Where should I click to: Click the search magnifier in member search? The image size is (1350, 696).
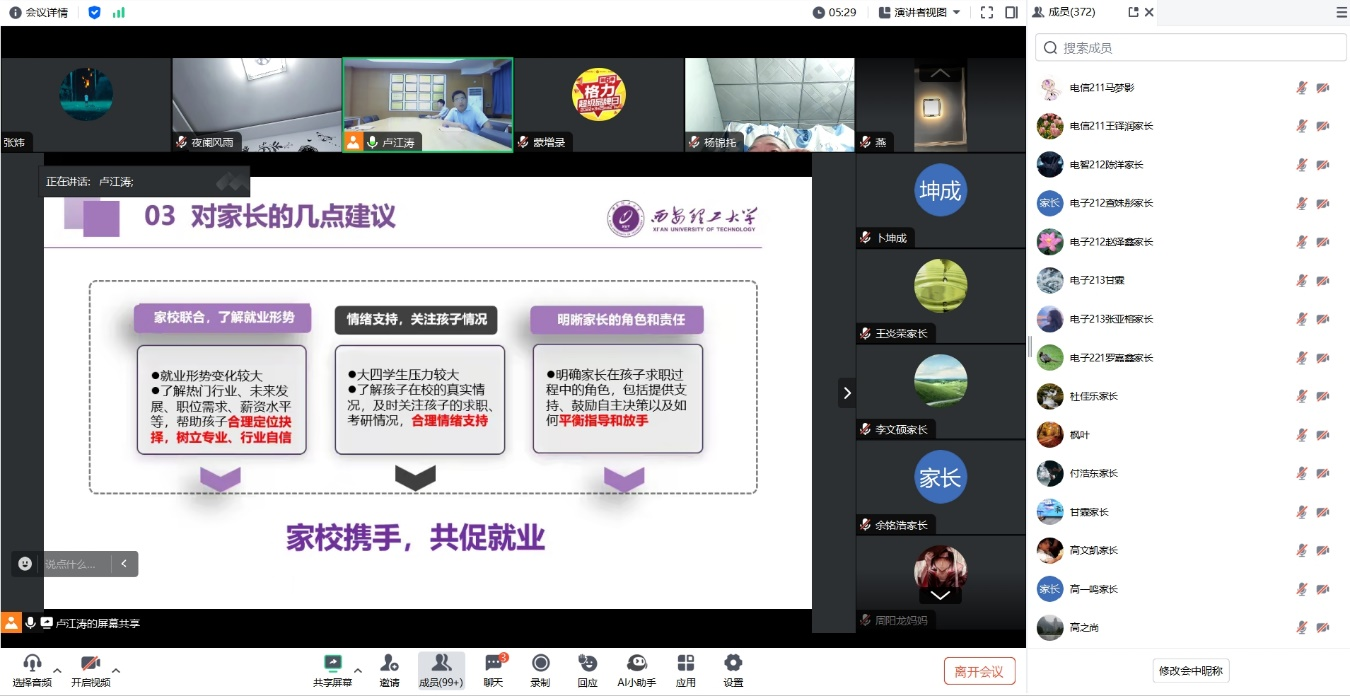click(x=1050, y=47)
